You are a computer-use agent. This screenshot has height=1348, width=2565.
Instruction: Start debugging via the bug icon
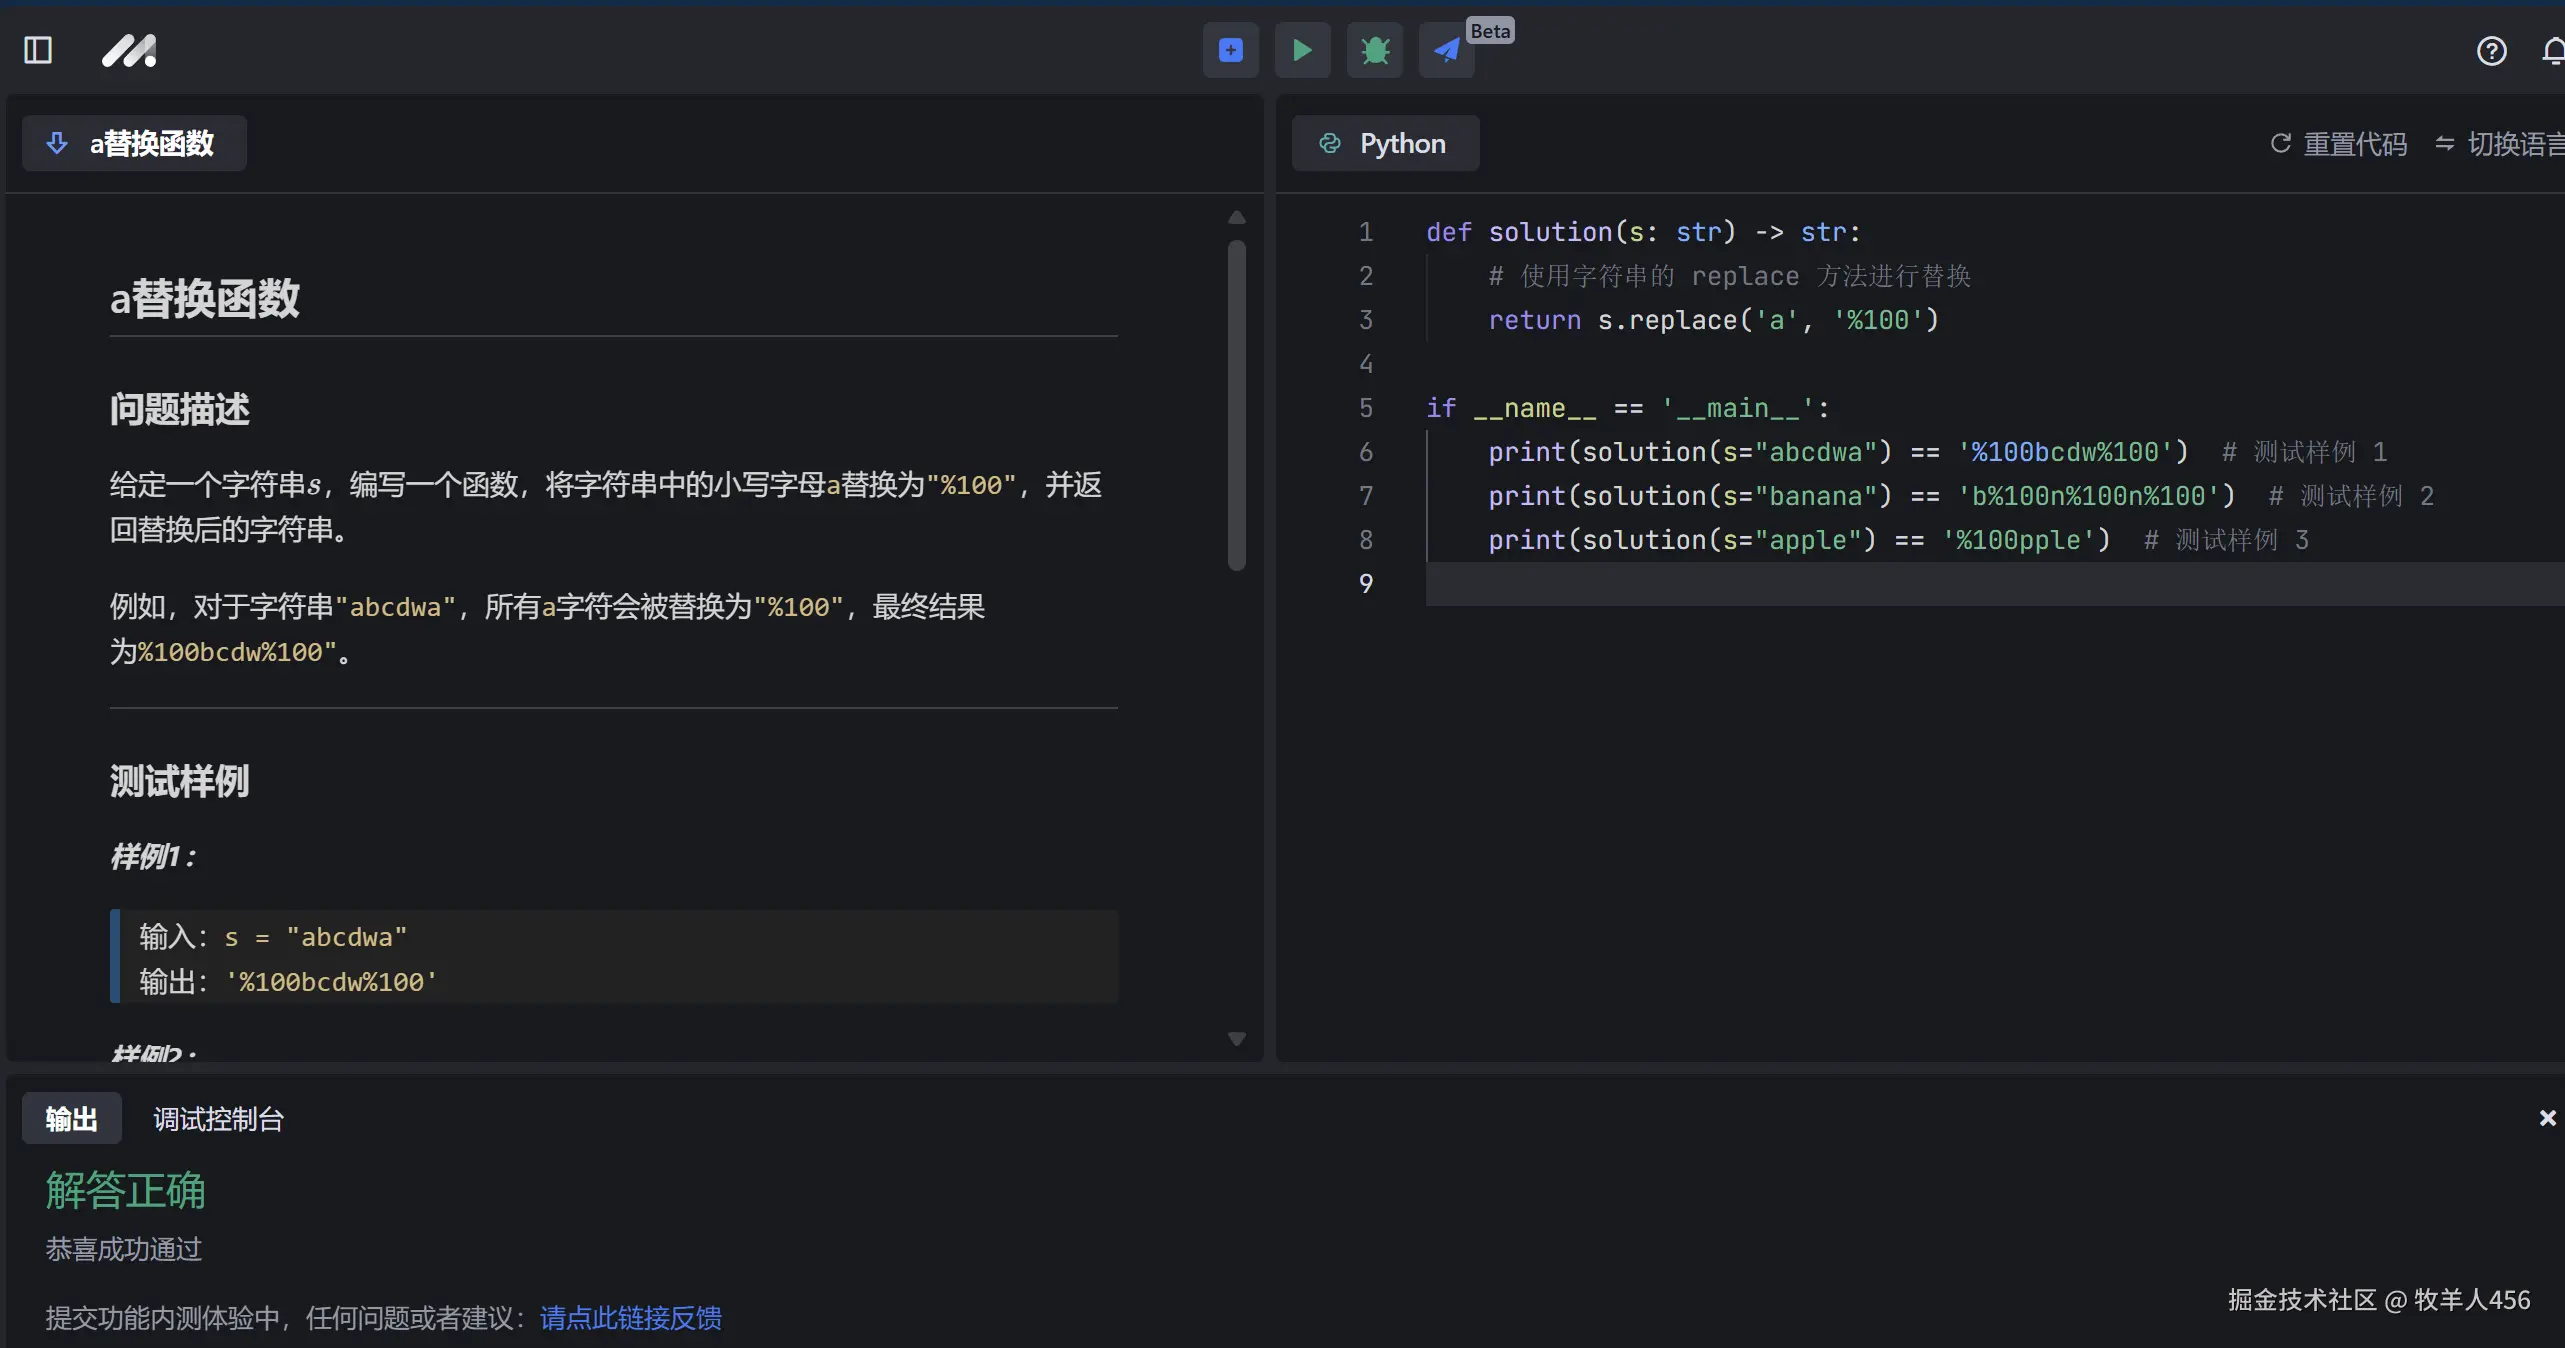click(x=1375, y=50)
